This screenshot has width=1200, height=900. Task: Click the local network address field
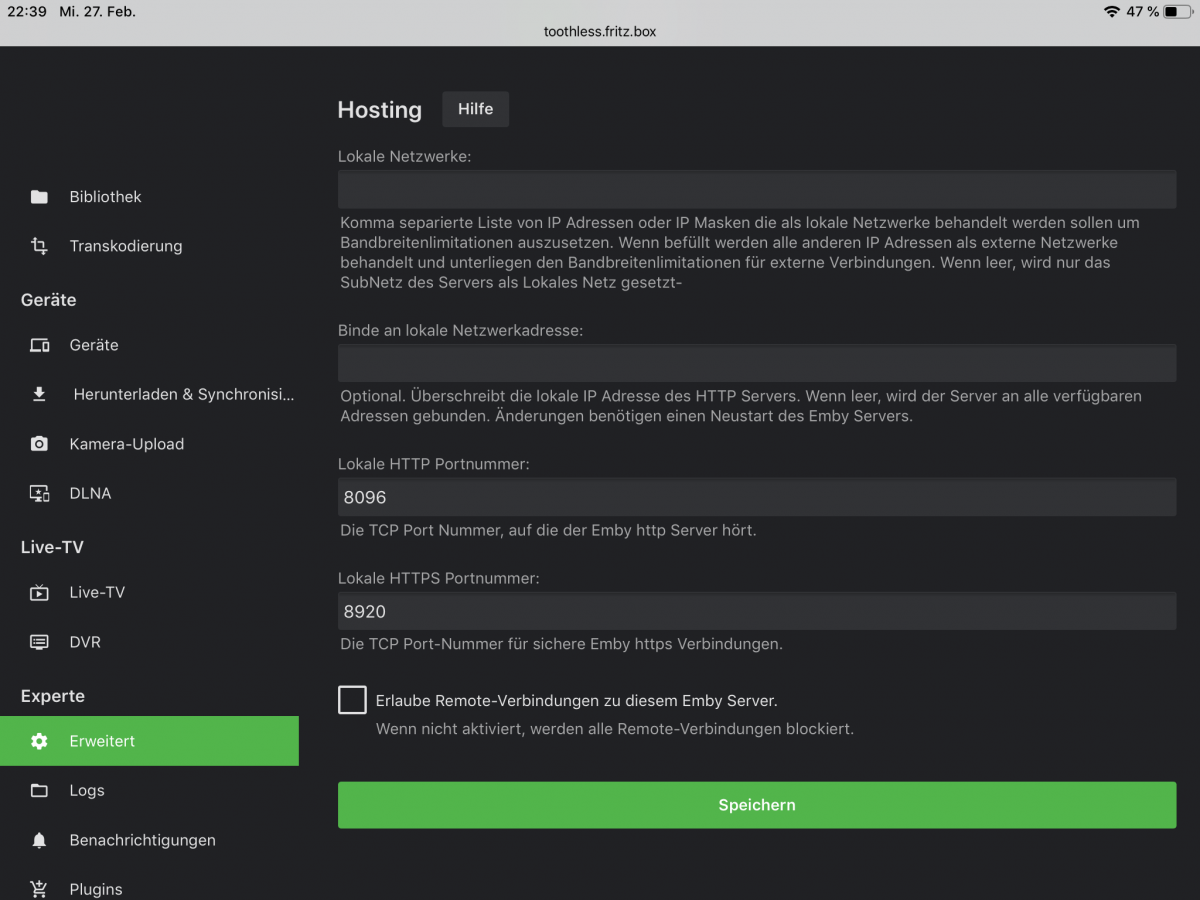point(756,363)
